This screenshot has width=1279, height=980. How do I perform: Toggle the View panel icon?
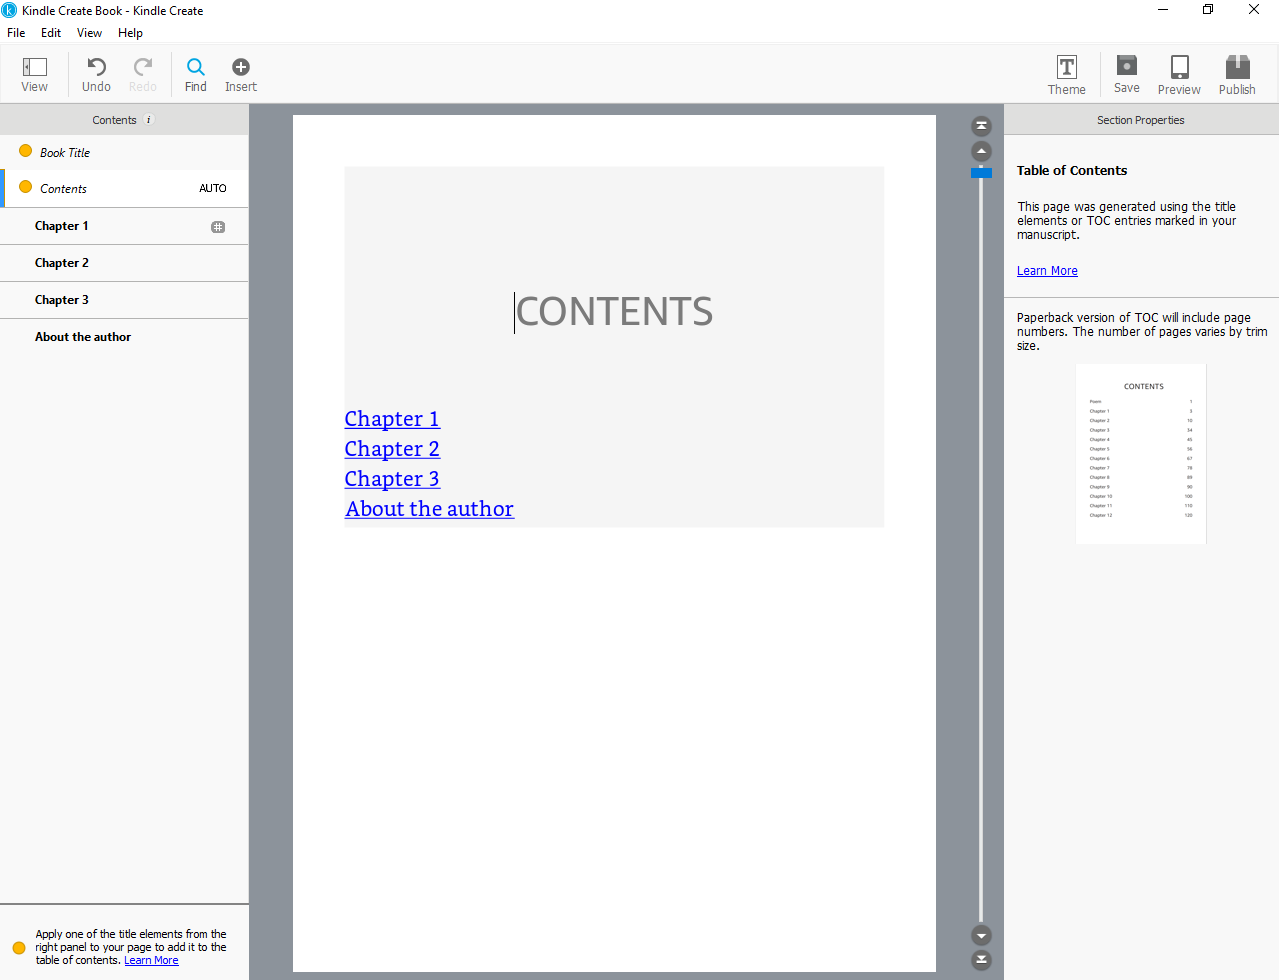pos(34,72)
